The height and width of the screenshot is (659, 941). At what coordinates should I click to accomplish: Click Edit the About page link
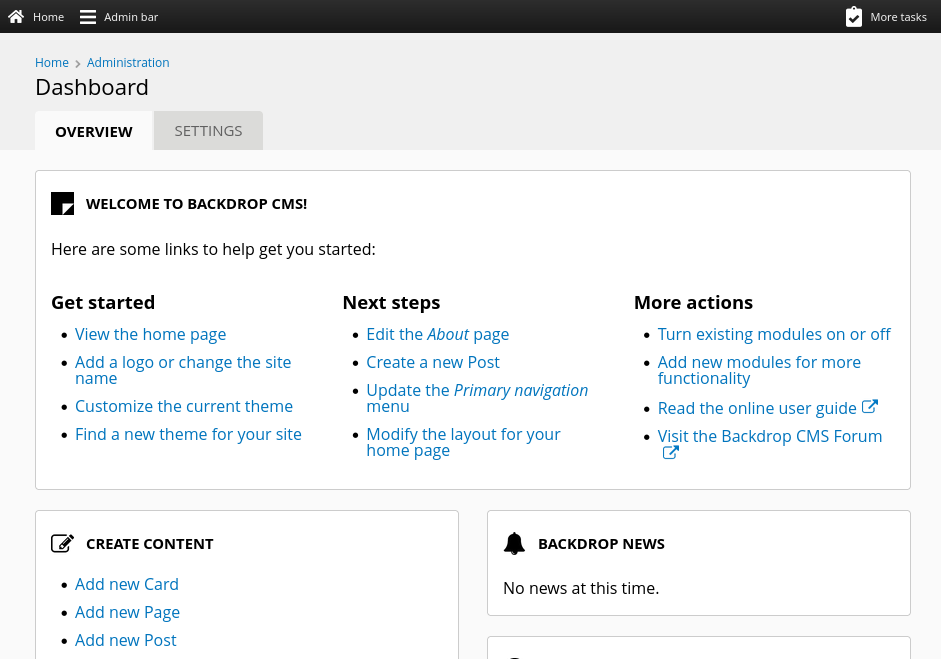437,334
